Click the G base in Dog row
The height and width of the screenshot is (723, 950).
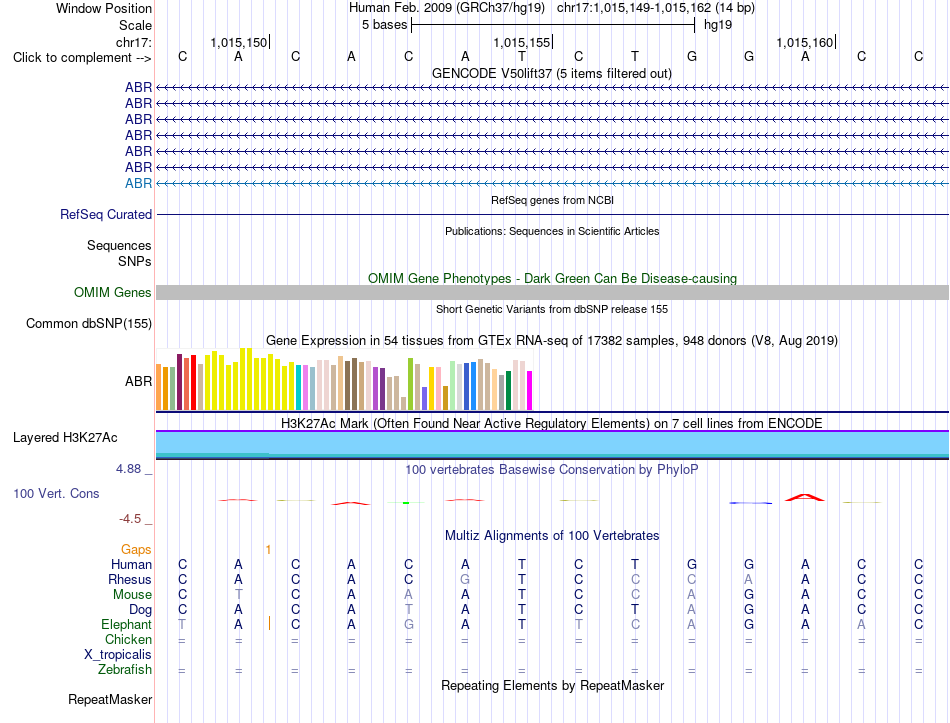(749, 609)
